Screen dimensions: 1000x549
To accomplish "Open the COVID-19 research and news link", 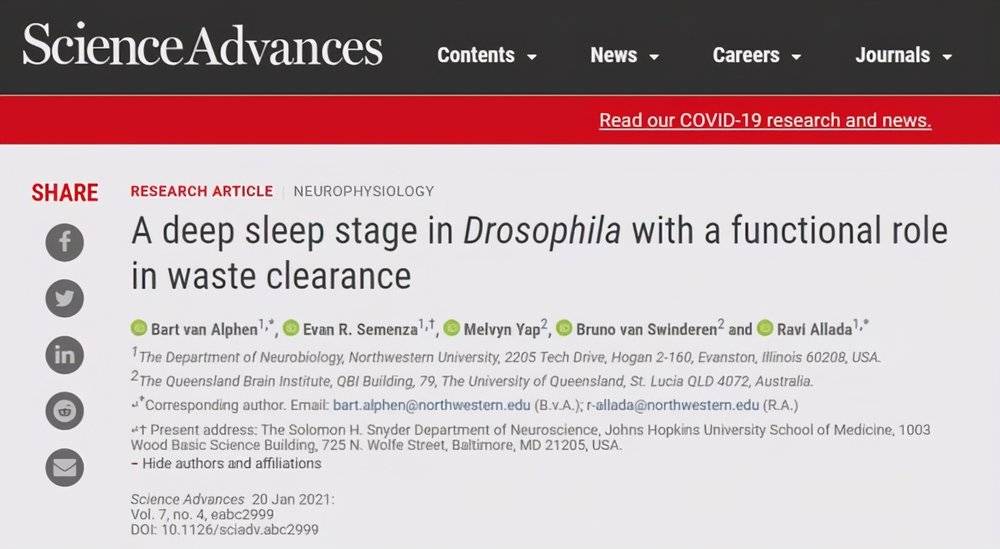I will point(765,120).
